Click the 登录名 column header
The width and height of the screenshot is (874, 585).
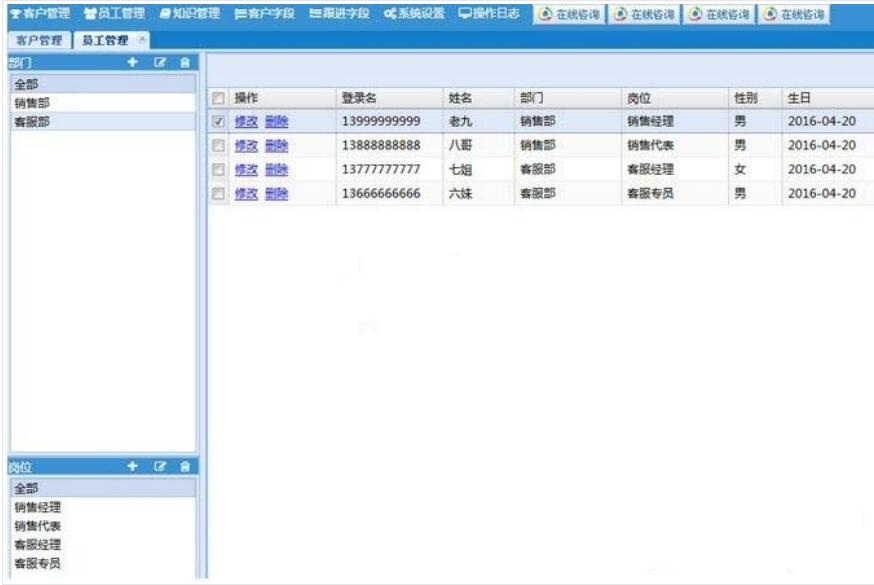pos(359,98)
